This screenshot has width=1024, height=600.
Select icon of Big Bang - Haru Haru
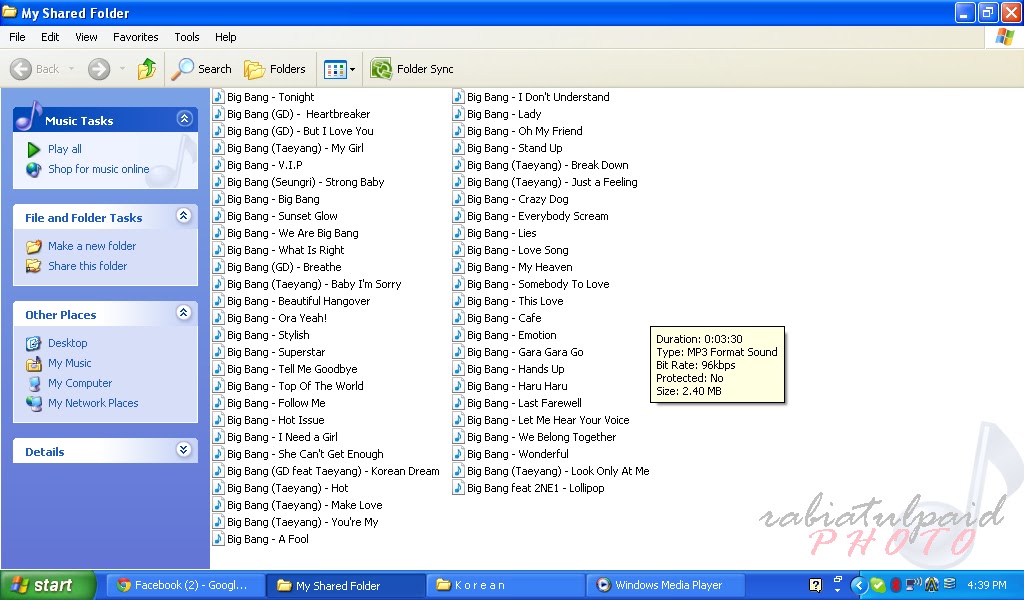pyautogui.click(x=458, y=387)
